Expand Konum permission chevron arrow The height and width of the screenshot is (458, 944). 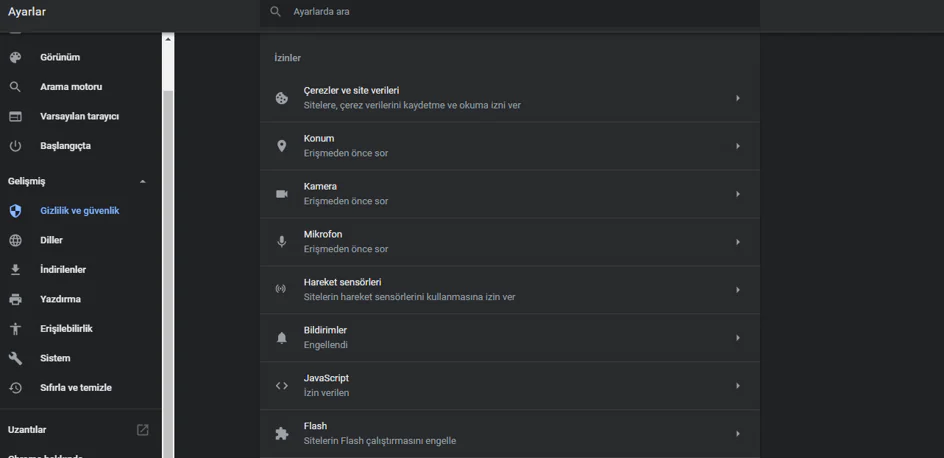[738, 146]
